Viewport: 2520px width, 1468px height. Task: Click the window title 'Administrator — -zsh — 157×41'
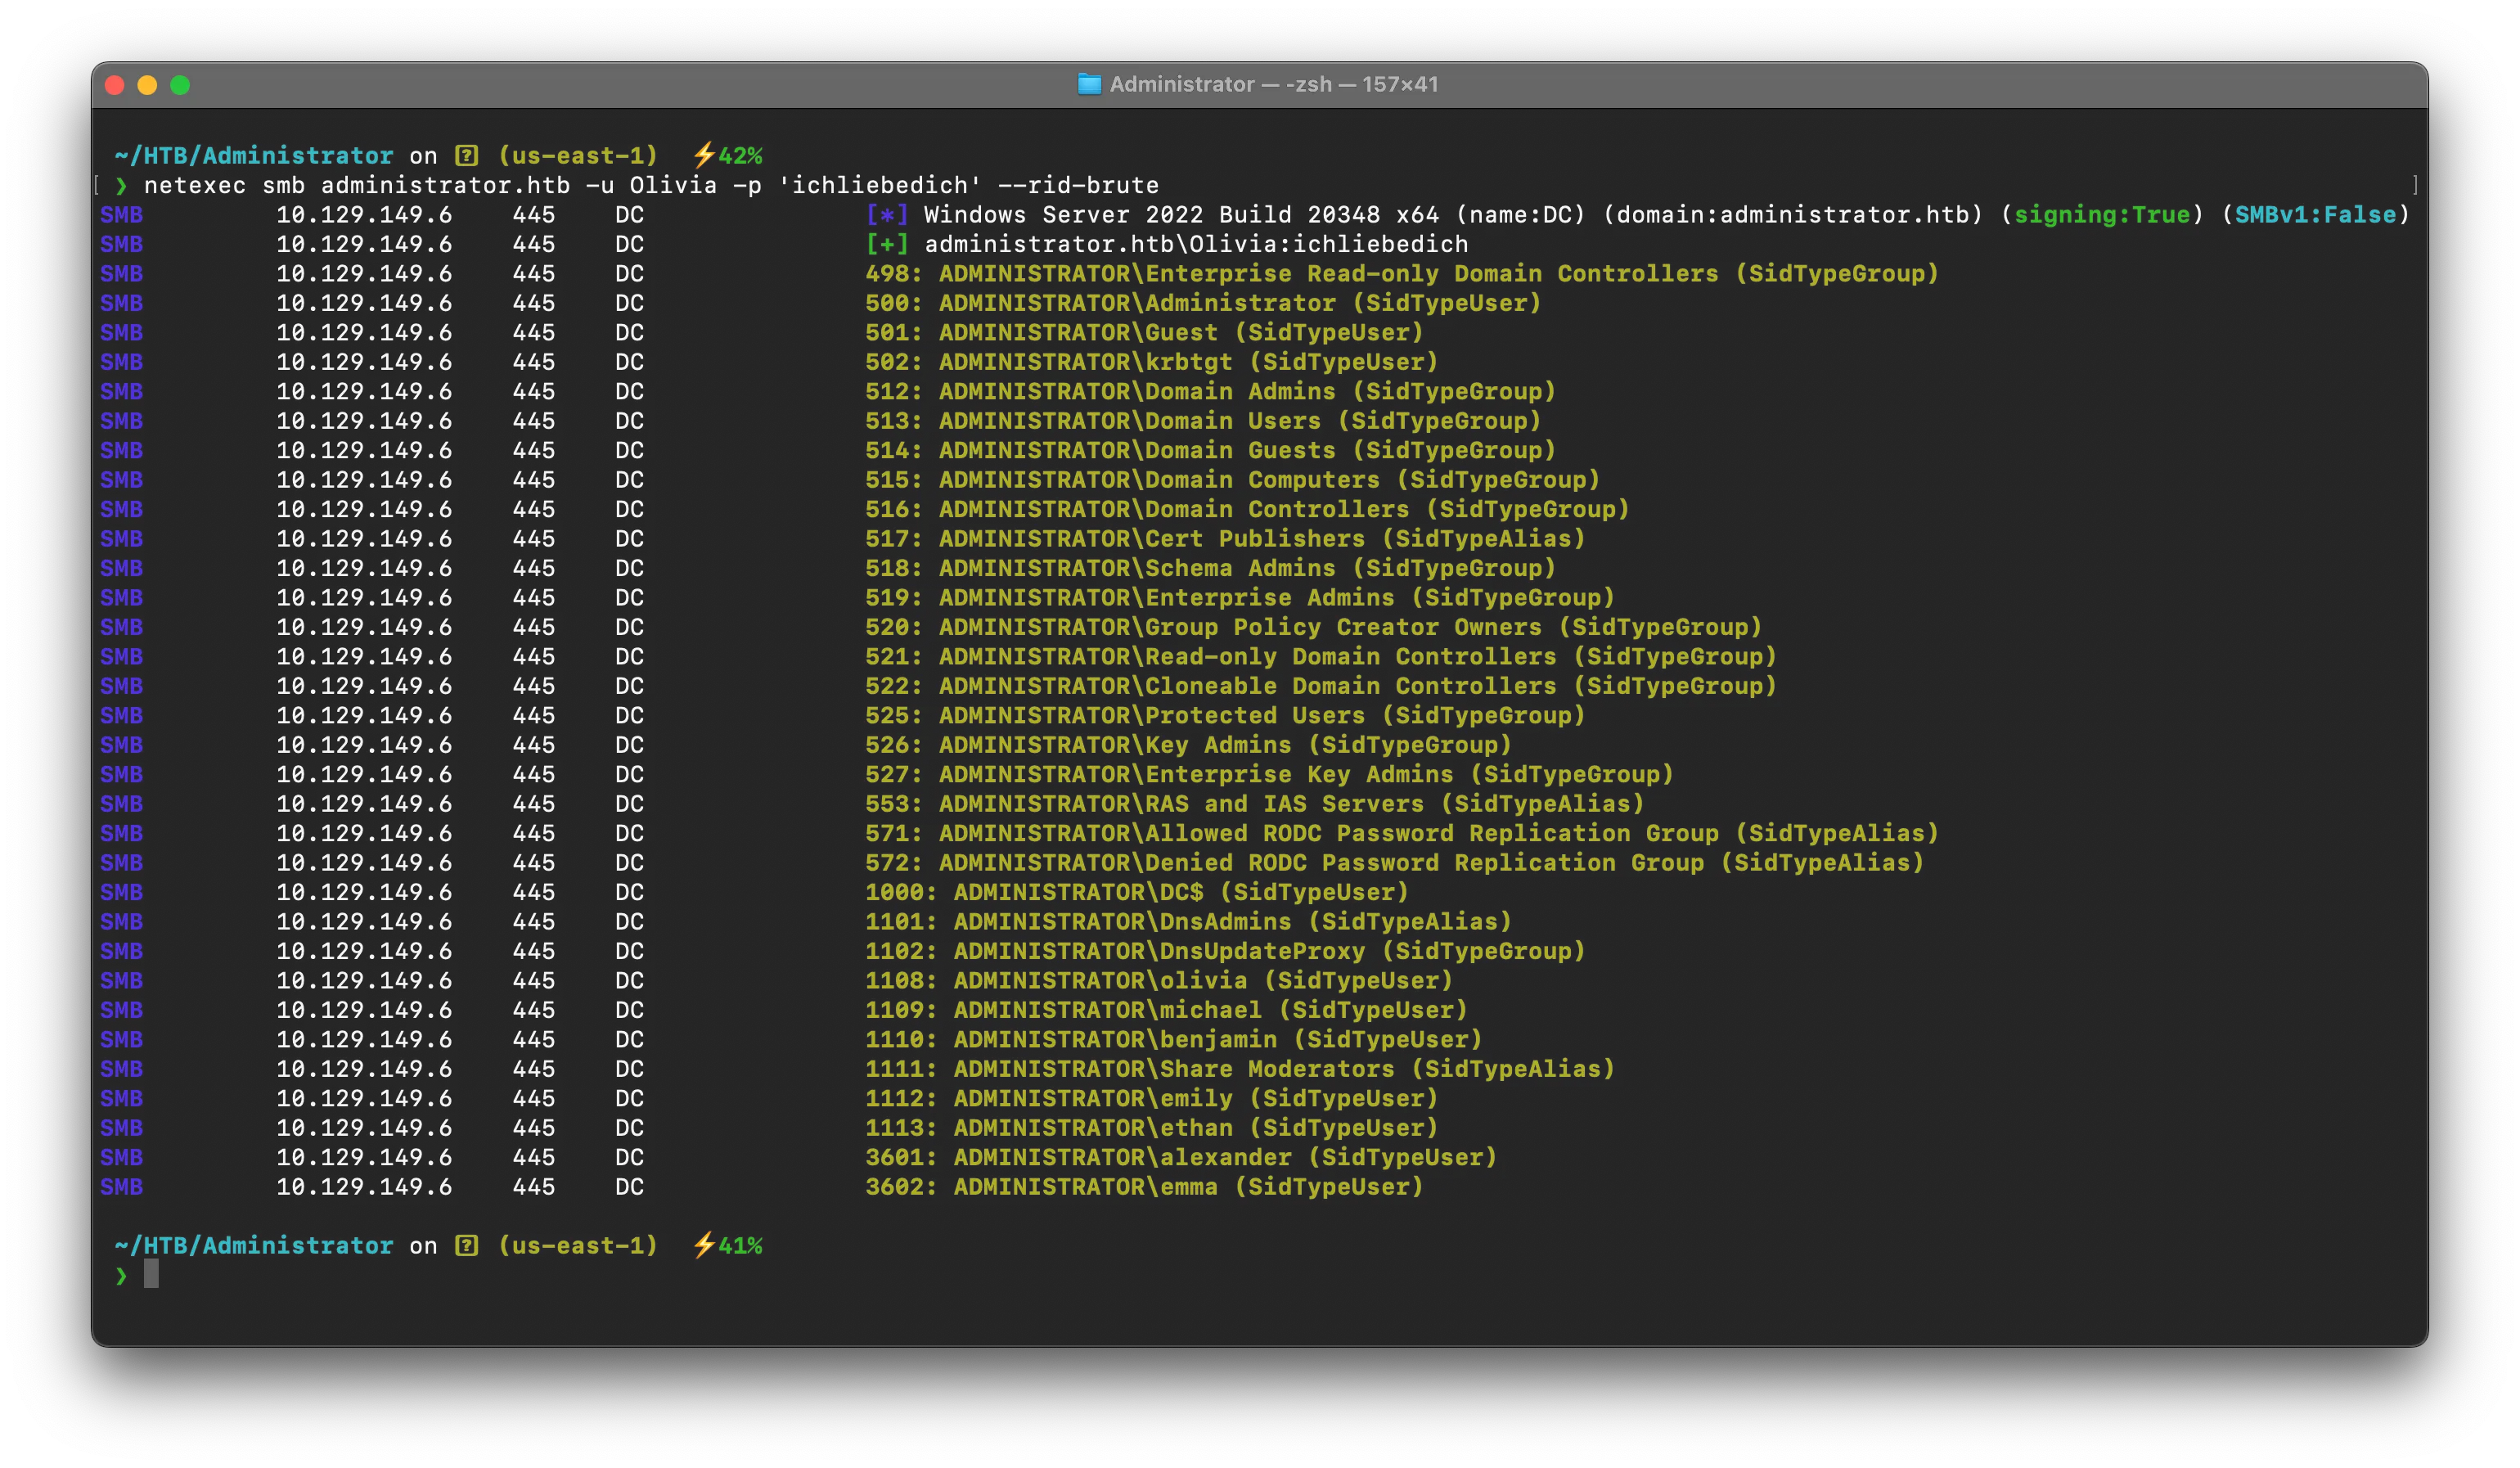(x=1274, y=84)
